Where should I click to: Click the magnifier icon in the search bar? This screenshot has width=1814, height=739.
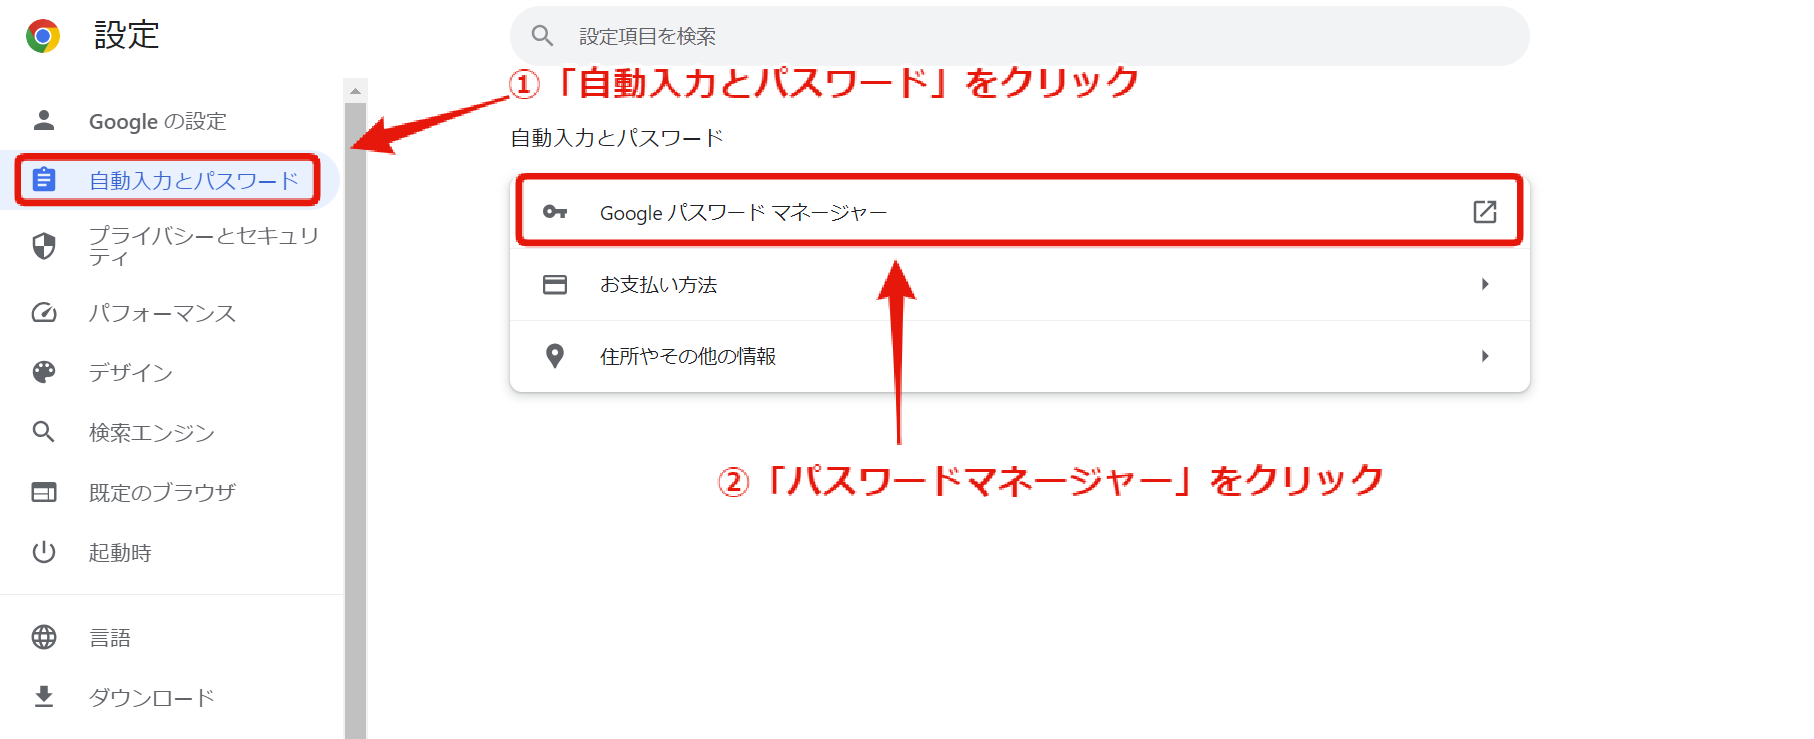pos(542,36)
